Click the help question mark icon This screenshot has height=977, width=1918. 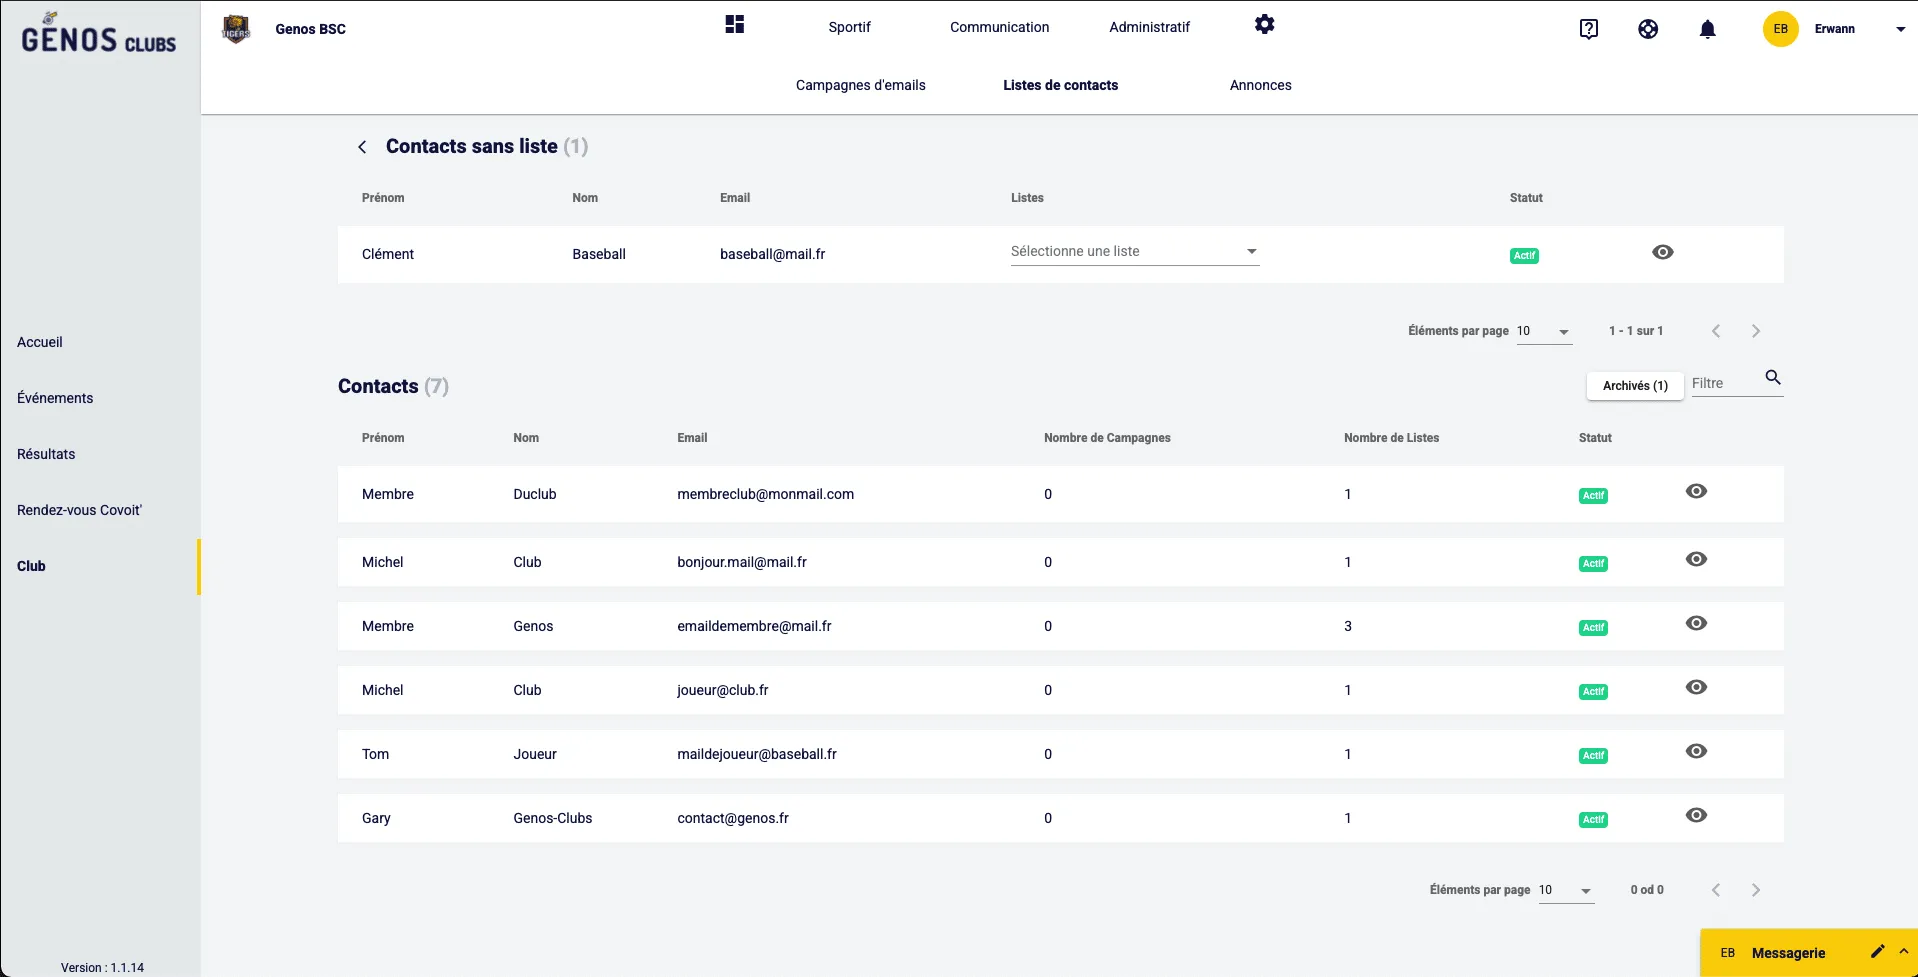[1588, 29]
